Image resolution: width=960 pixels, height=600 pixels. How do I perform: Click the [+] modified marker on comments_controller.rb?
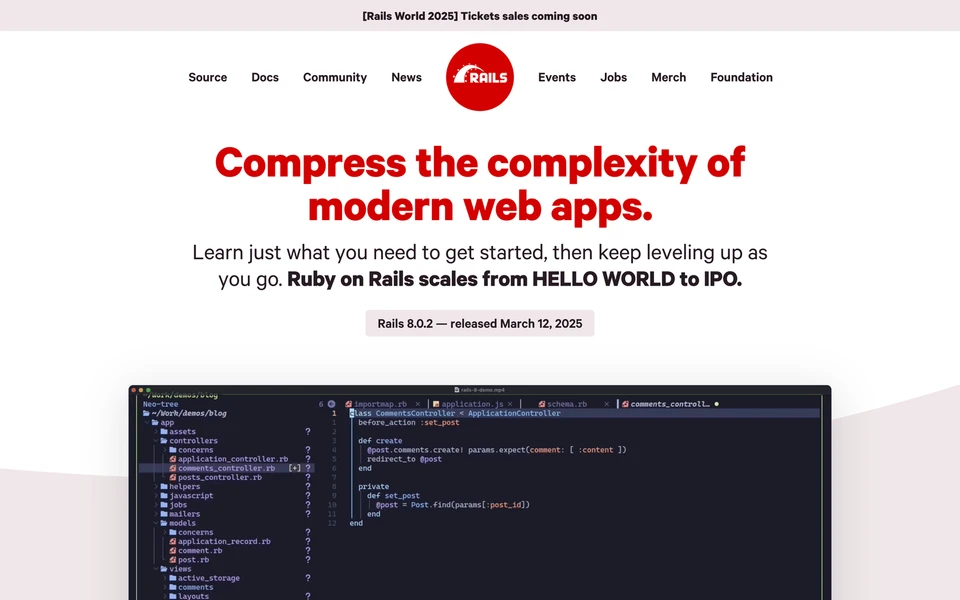294,468
